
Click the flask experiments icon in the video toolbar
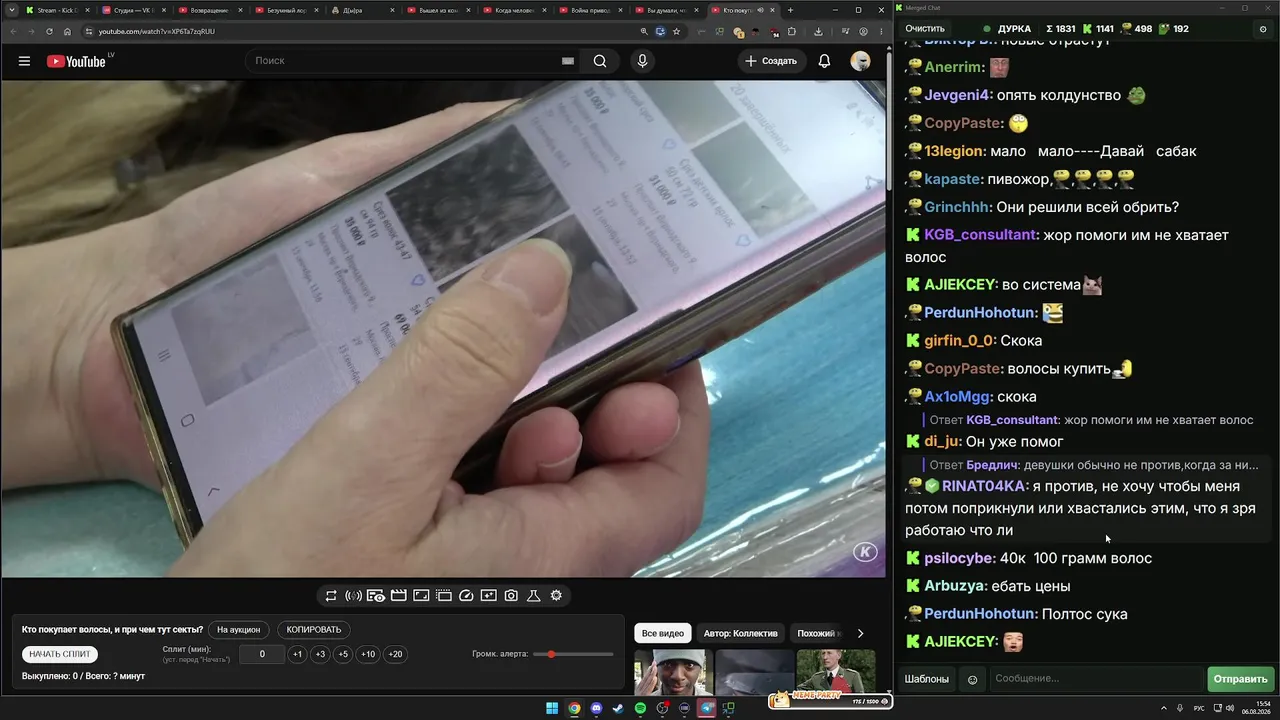click(x=534, y=596)
